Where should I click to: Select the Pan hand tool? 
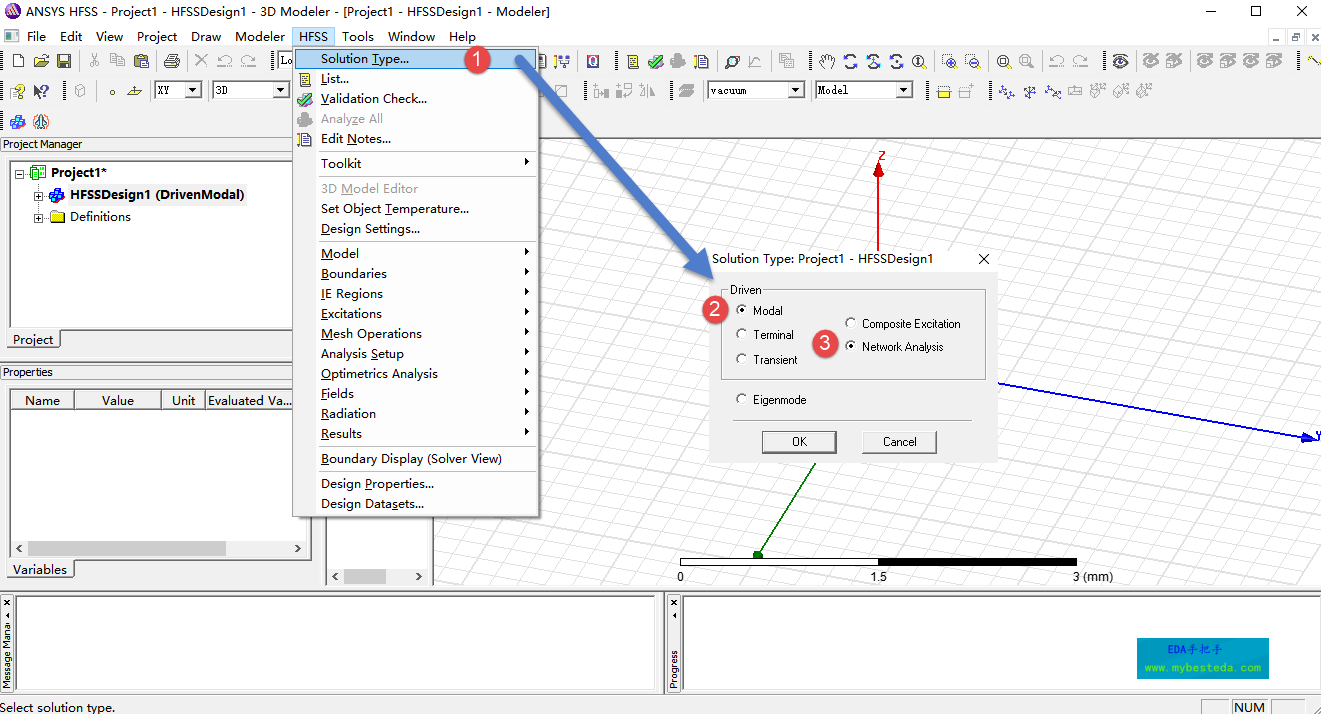coord(827,61)
